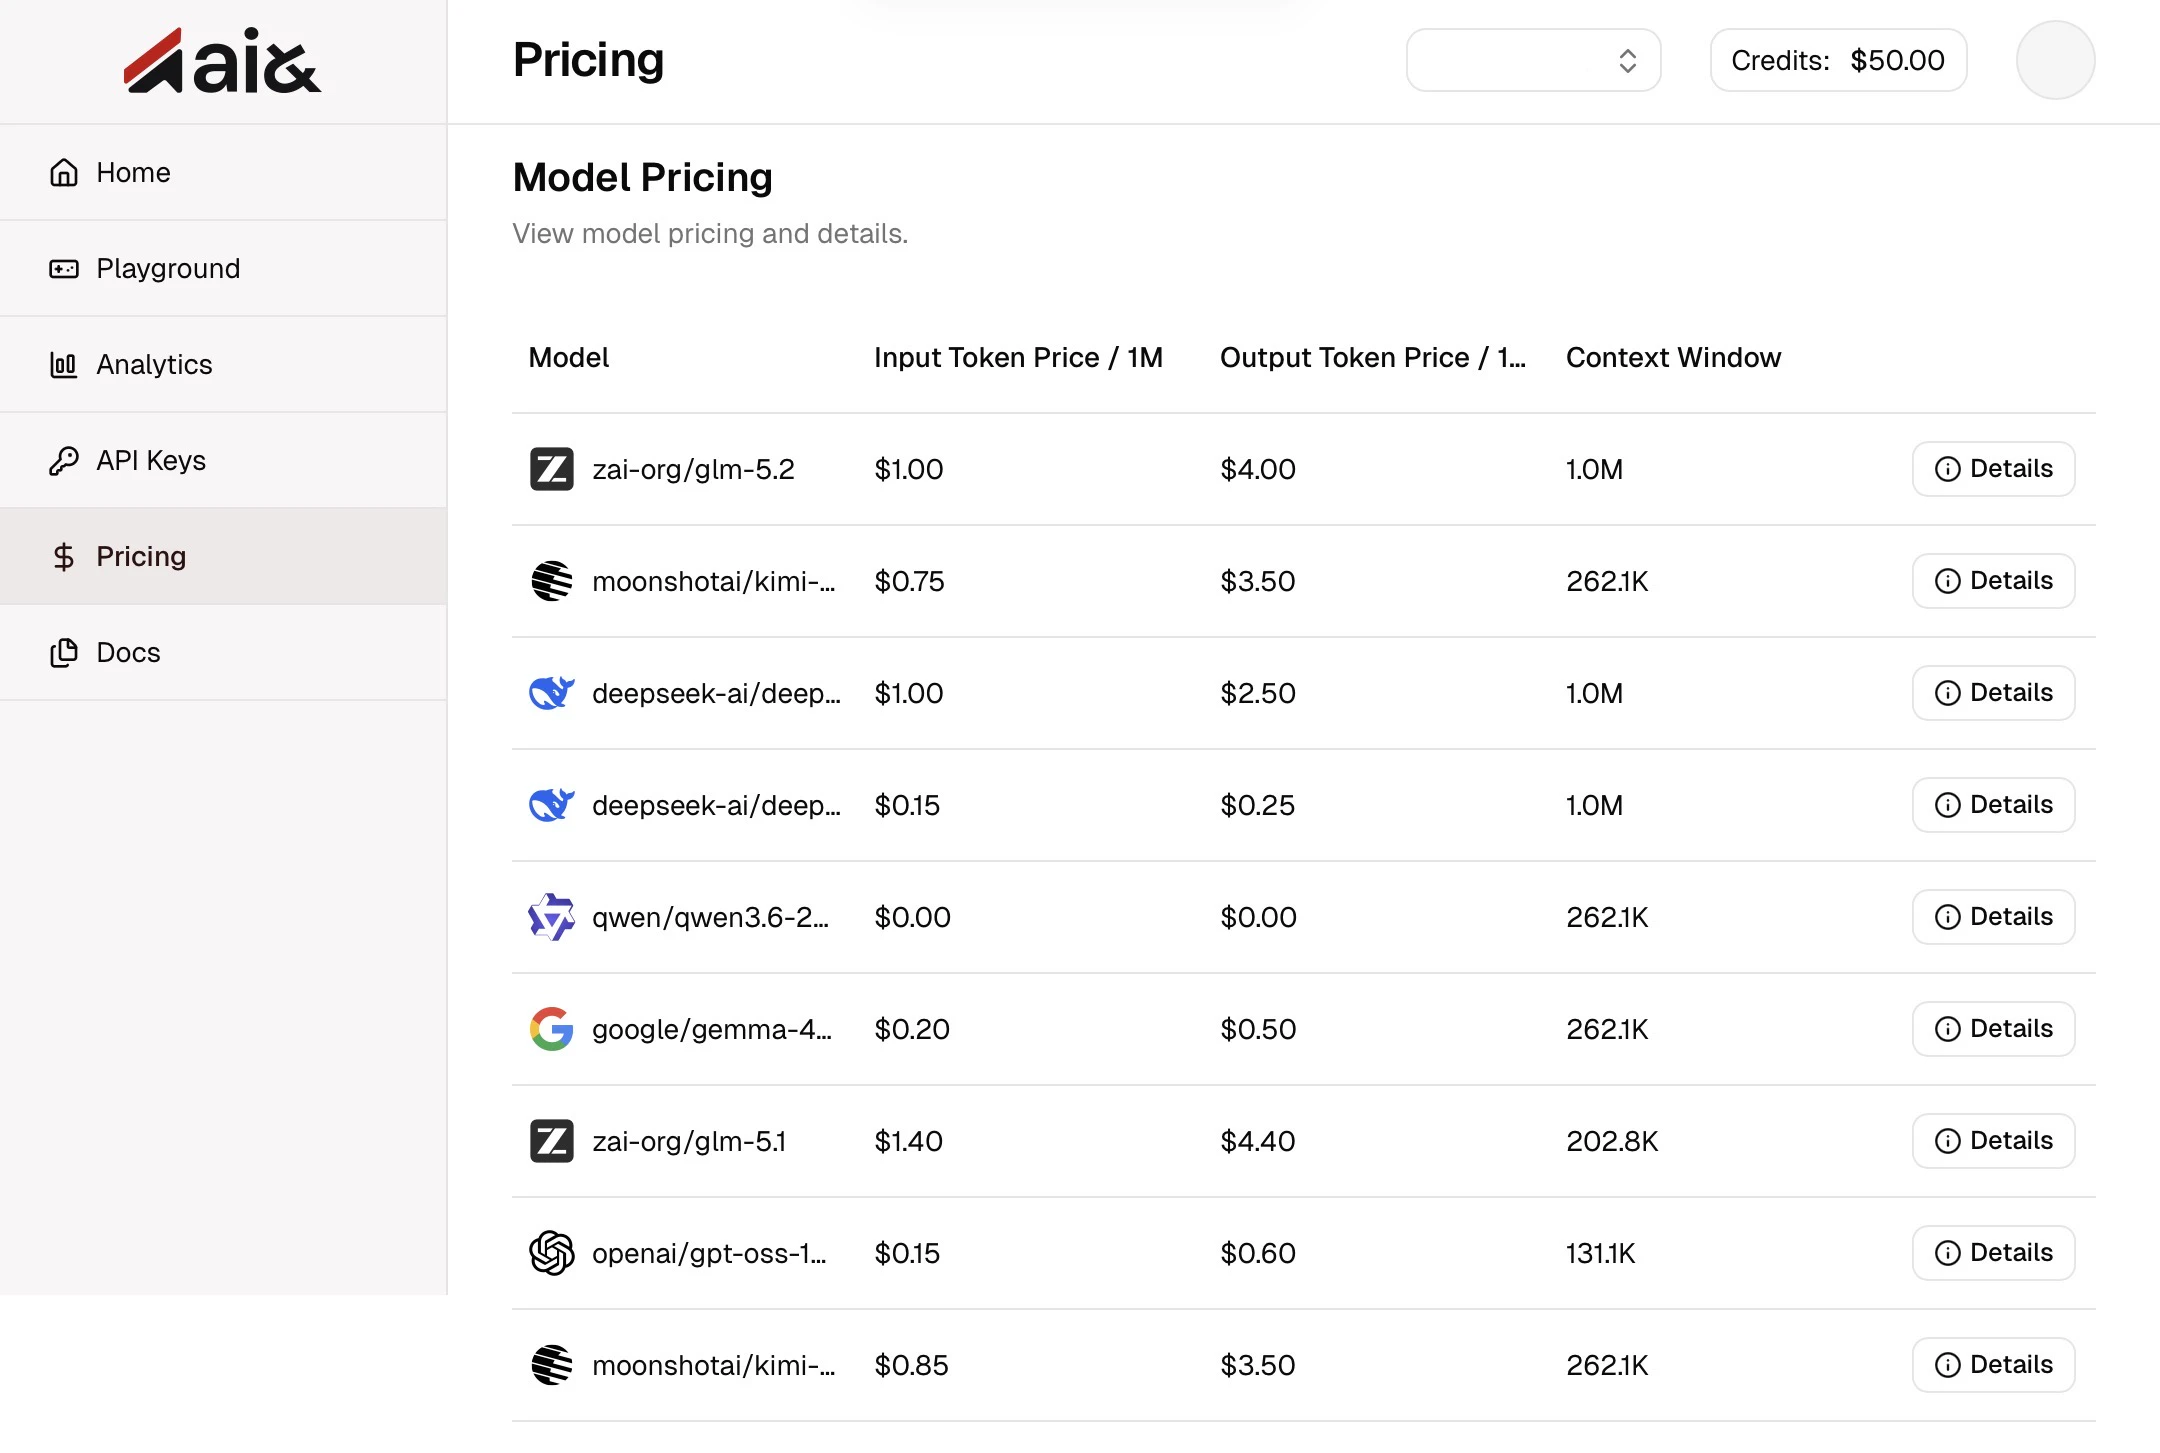Click the aix logo in the sidebar
The image size is (2160, 1453).
pyautogui.click(x=222, y=61)
